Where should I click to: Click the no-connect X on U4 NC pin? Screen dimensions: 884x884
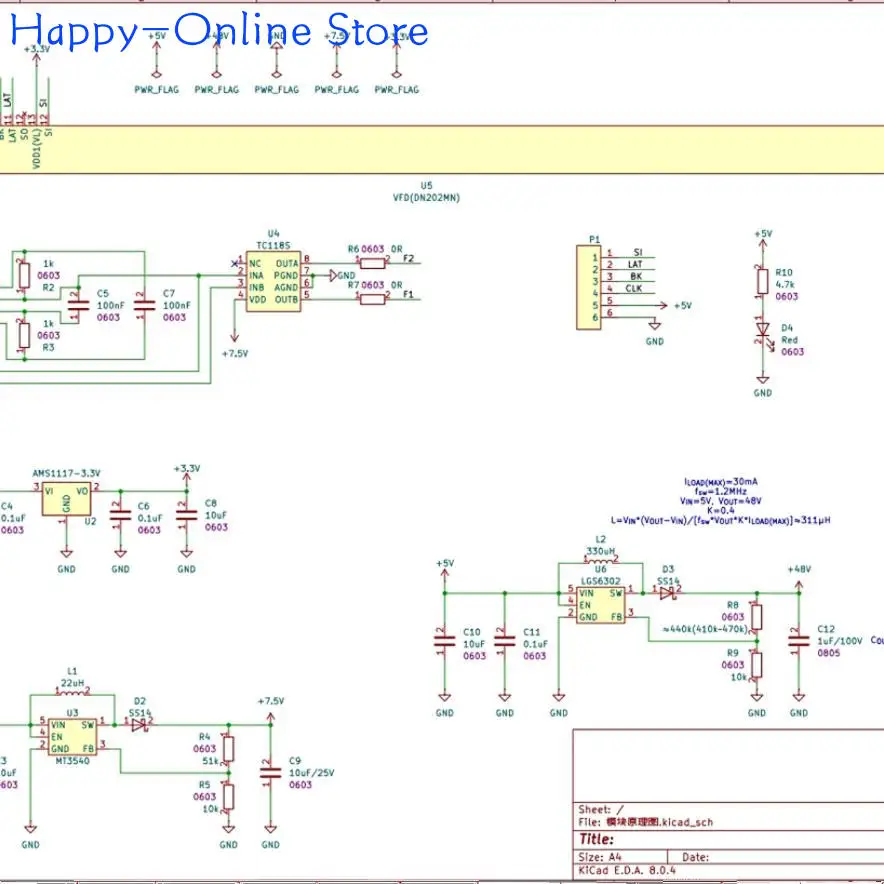[x=235, y=263]
